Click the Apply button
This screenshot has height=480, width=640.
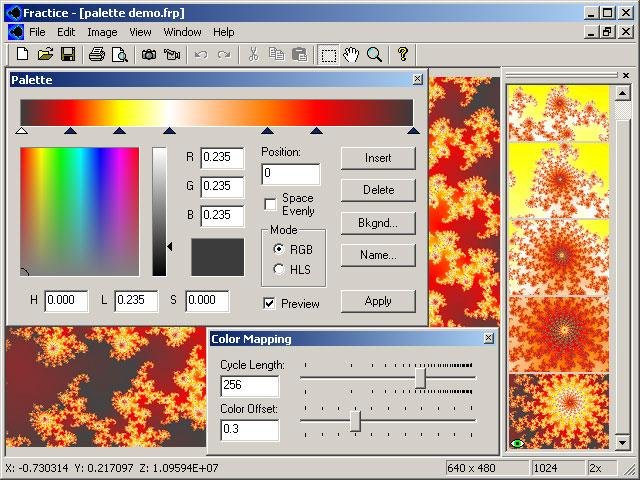click(x=378, y=301)
